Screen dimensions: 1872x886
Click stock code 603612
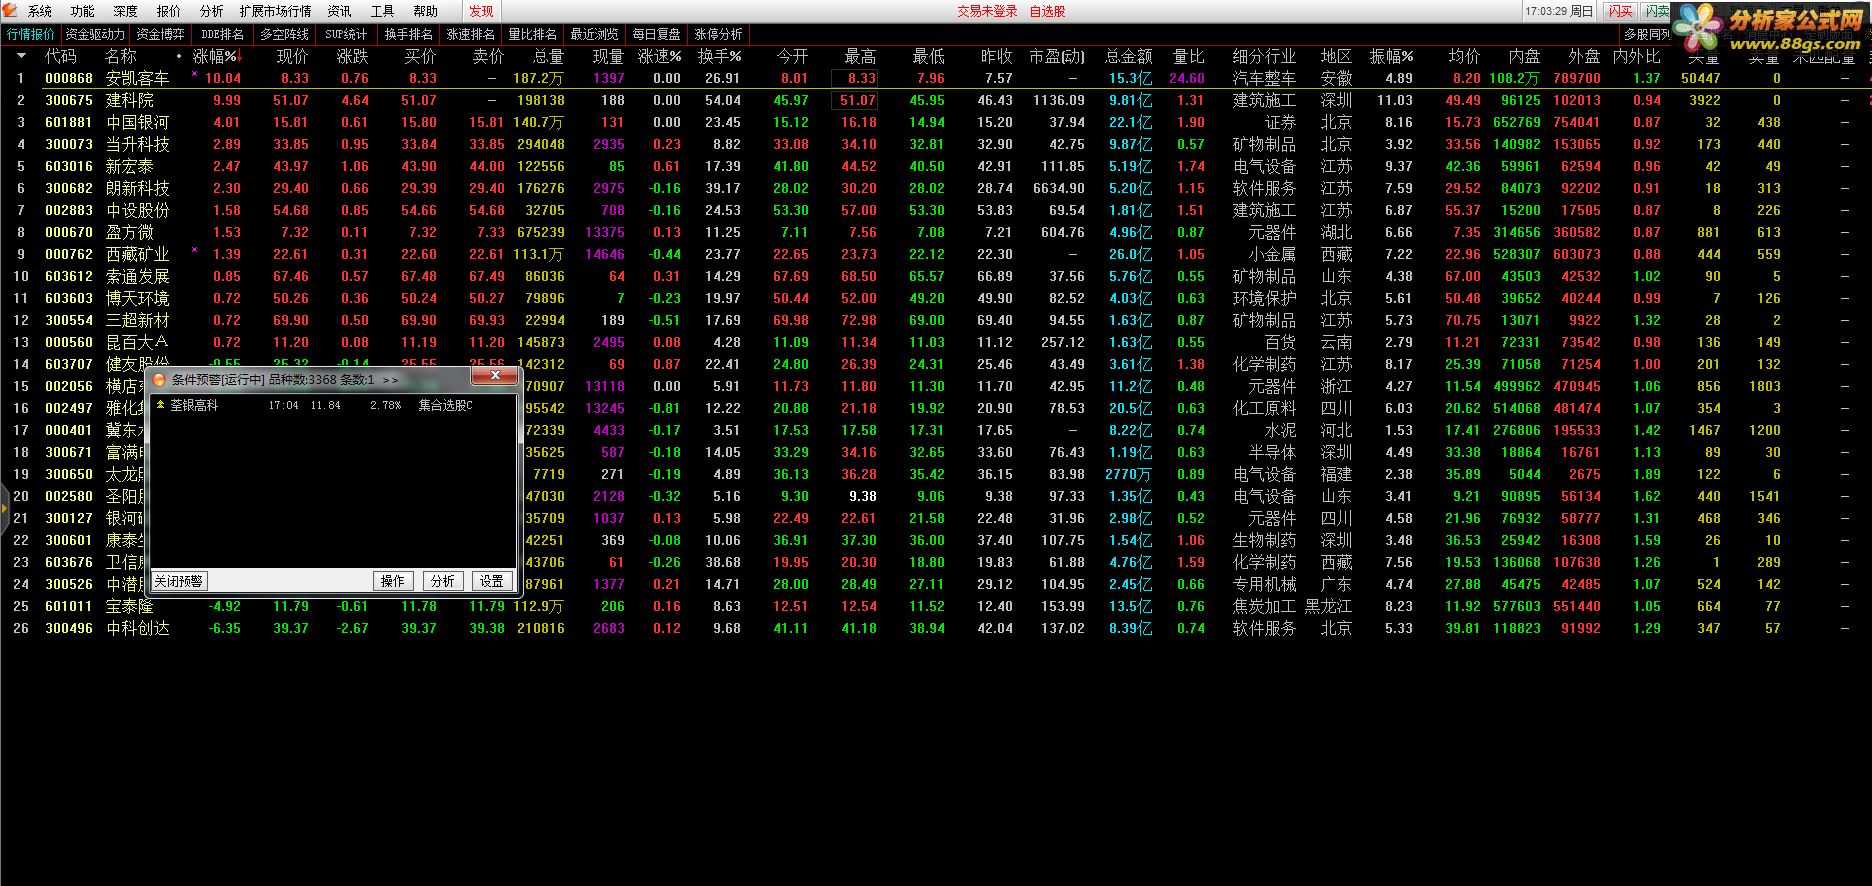69,276
